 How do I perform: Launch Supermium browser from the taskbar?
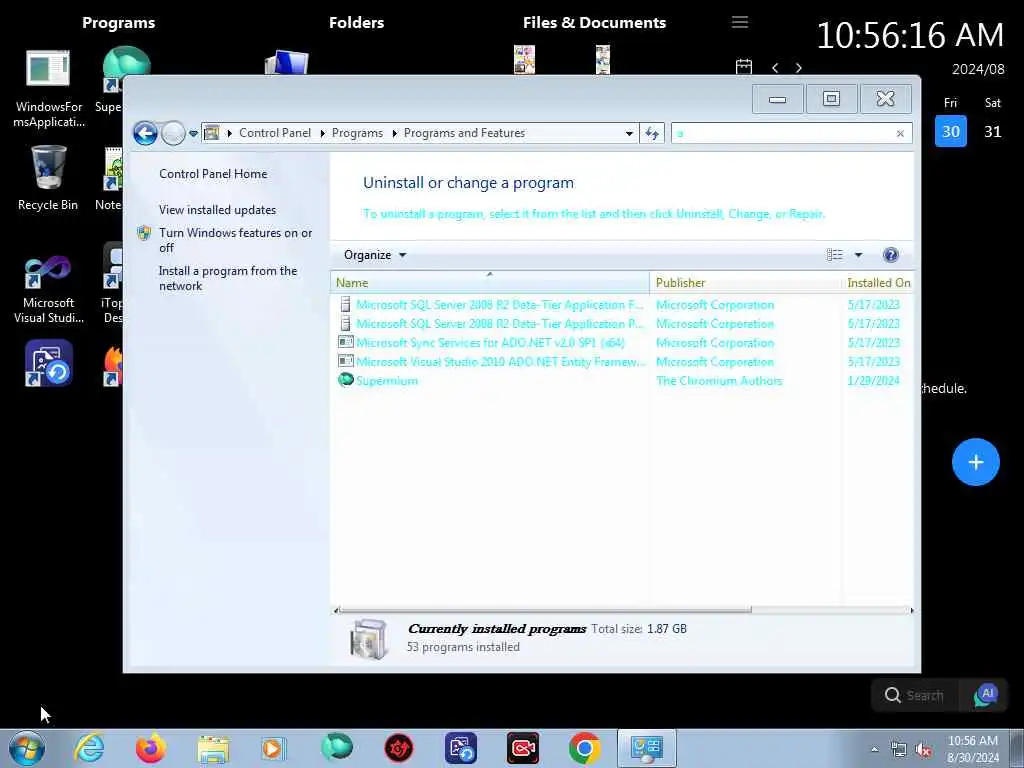[x=337, y=747]
